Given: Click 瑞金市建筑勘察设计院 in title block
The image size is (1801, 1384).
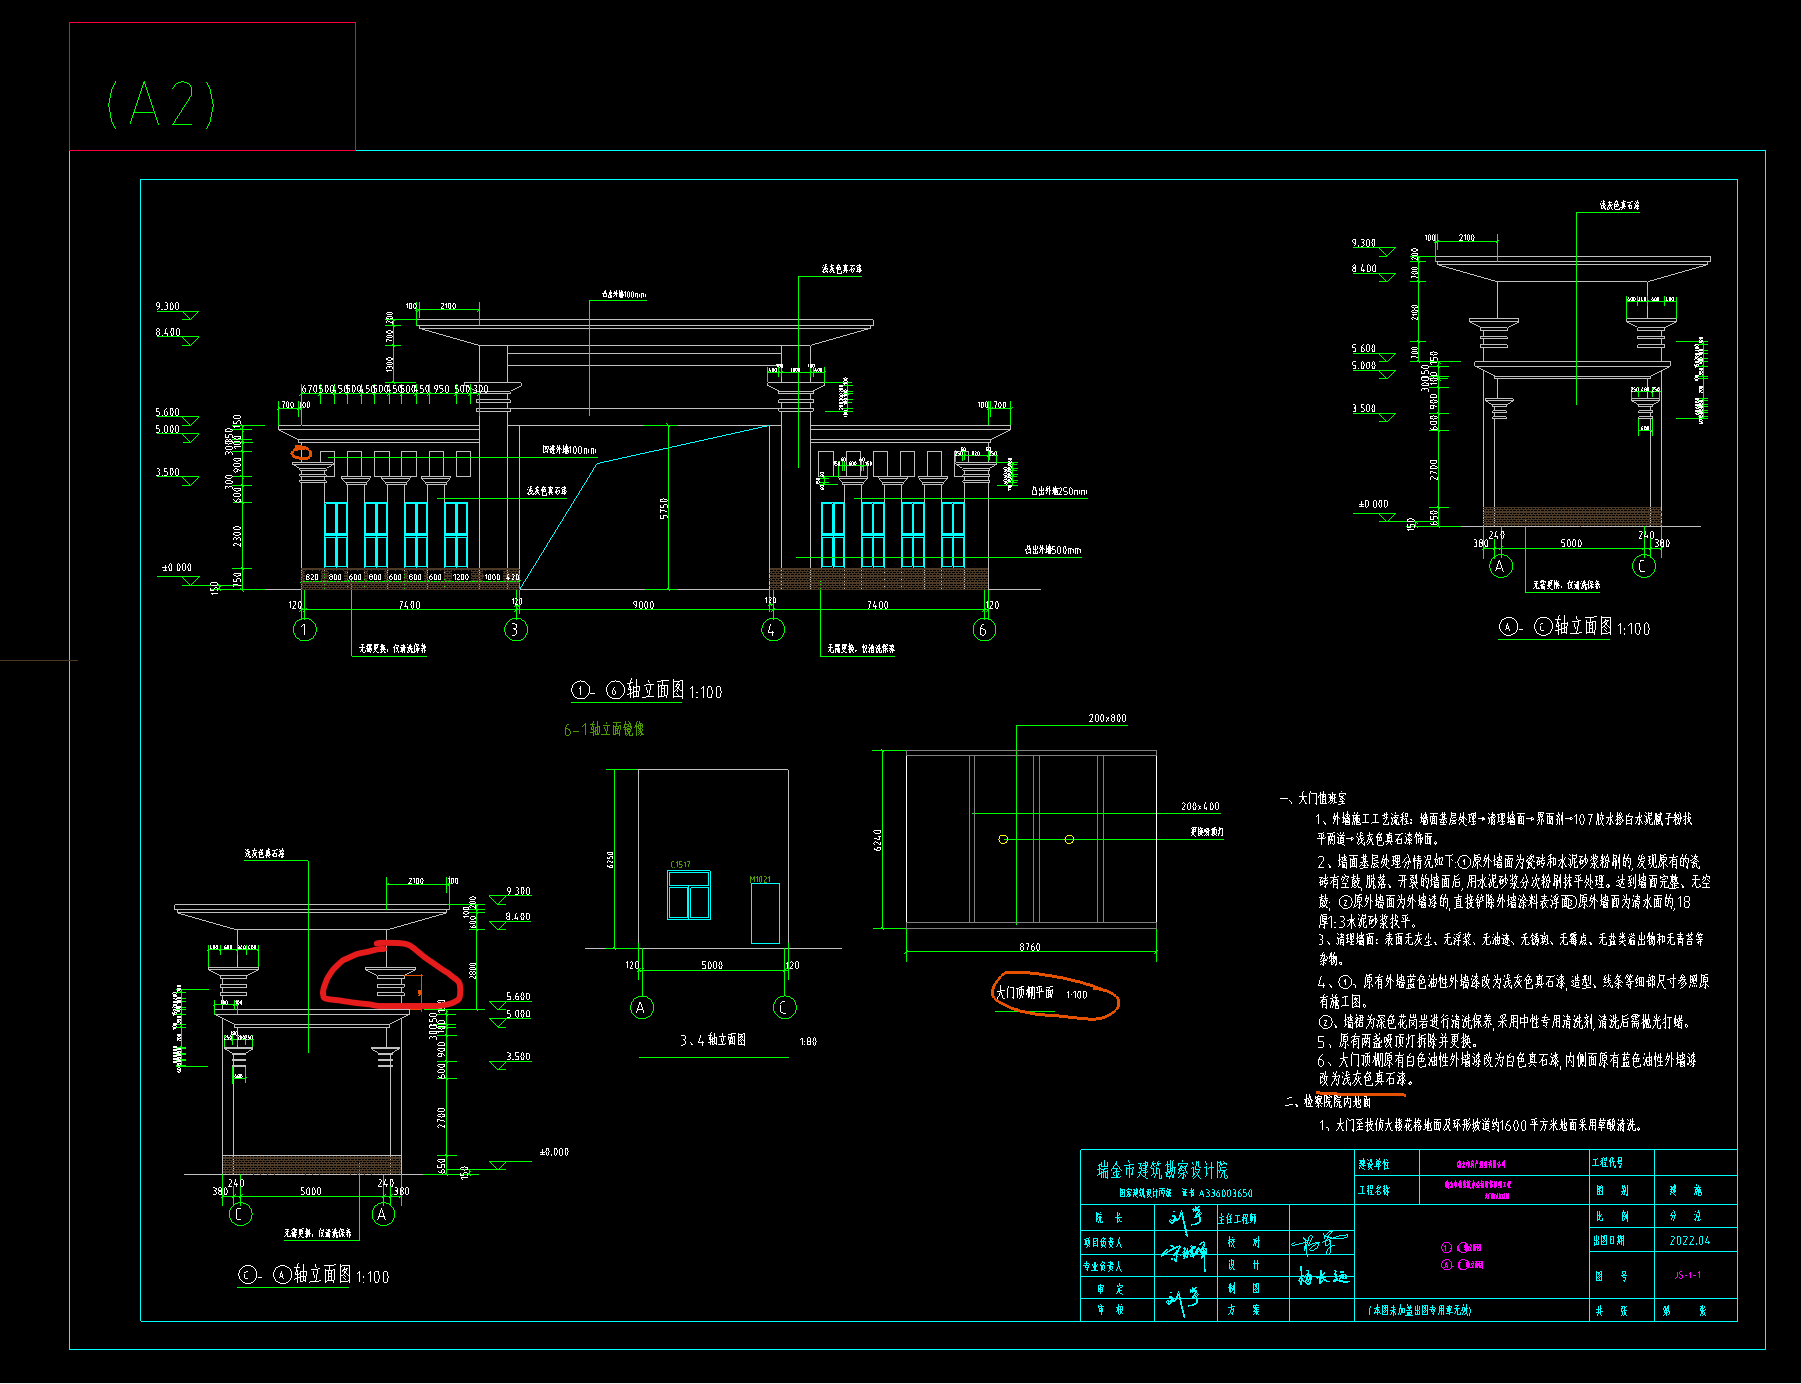Looking at the screenshot, I should (x=1162, y=1170).
